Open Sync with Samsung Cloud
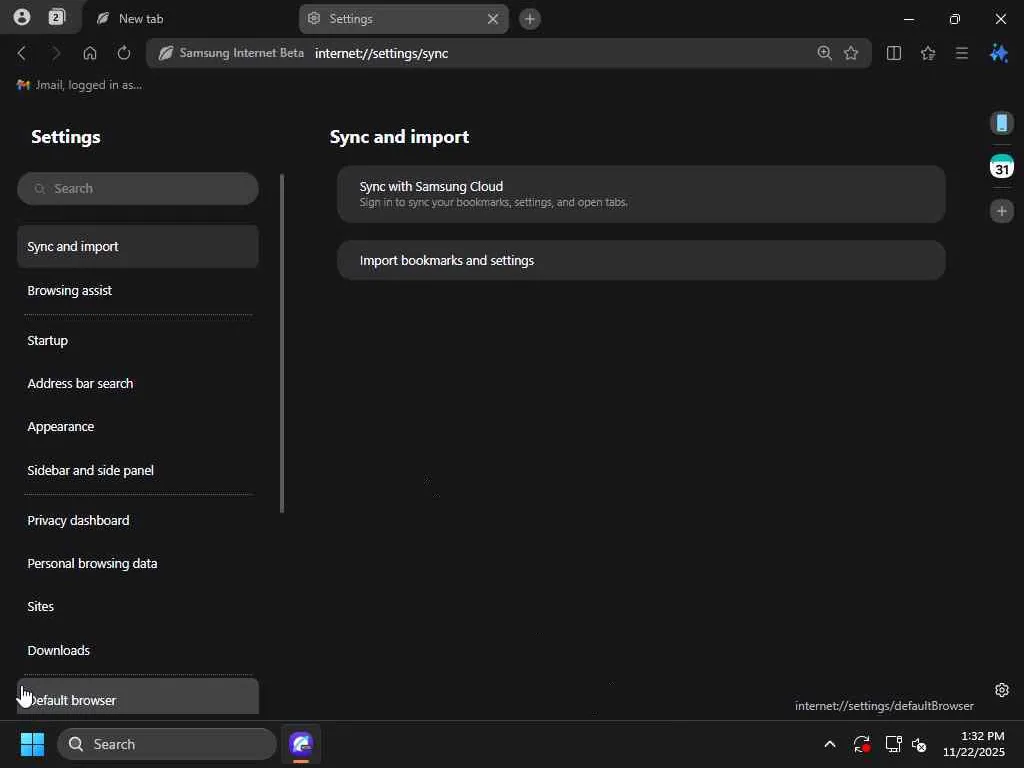This screenshot has height=768, width=1024. pyautogui.click(x=641, y=194)
